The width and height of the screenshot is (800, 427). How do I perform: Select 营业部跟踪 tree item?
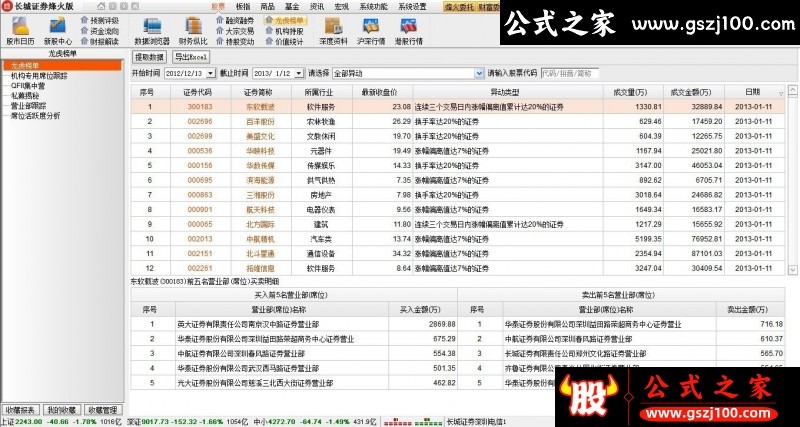[x=28, y=106]
